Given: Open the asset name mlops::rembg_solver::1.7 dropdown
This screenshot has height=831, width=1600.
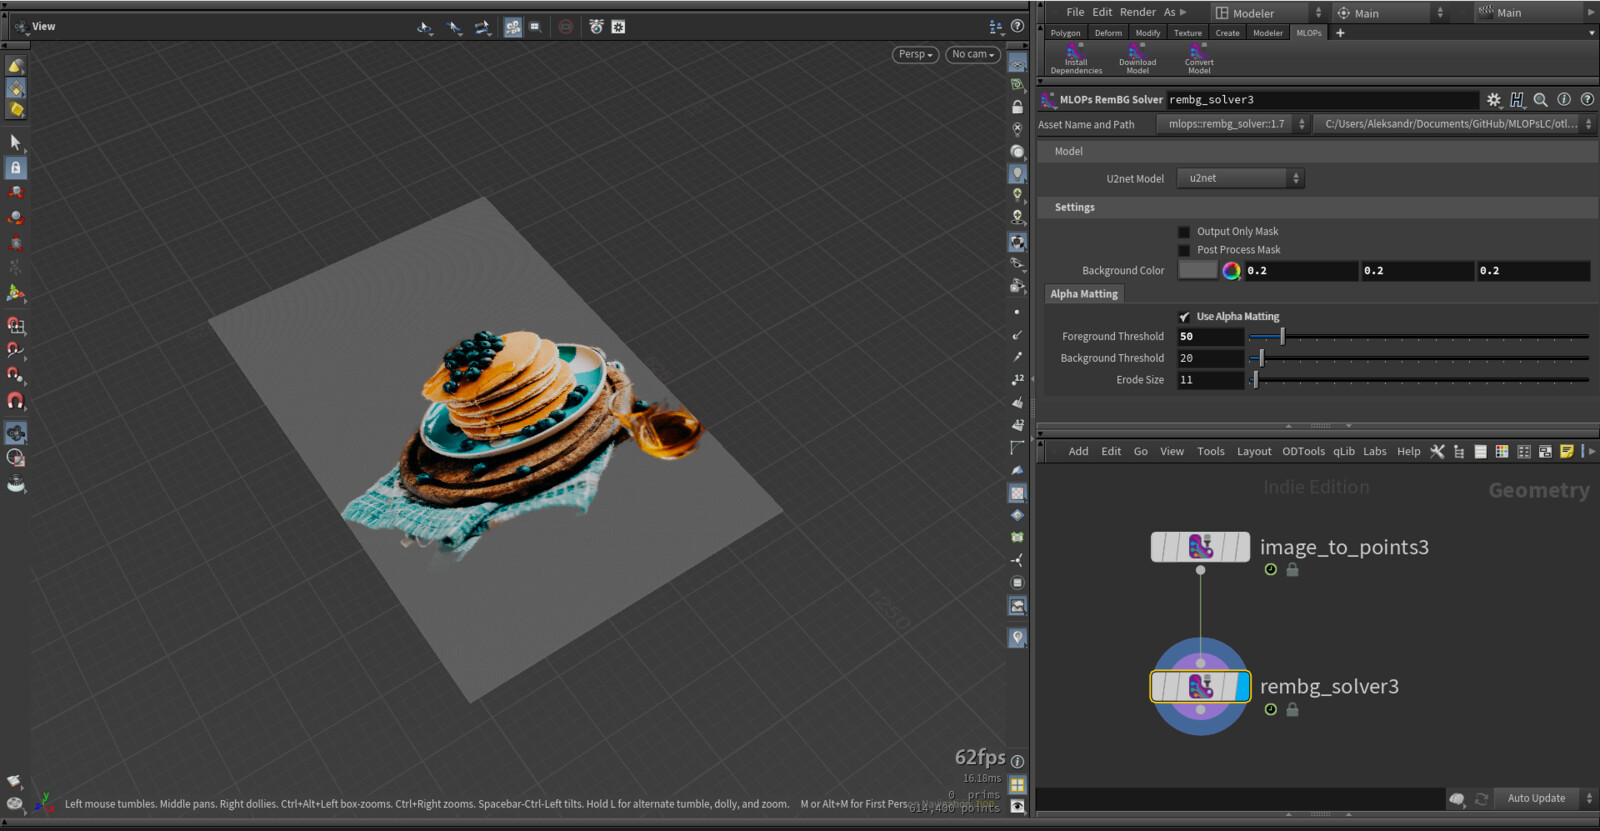Looking at the screenshot, I should [1233, 125].
